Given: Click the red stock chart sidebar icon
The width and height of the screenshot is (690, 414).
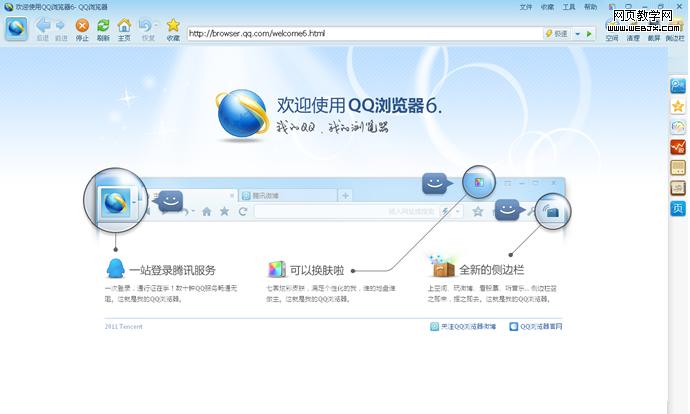Looking at the screenshot, I should click(677, 147).
